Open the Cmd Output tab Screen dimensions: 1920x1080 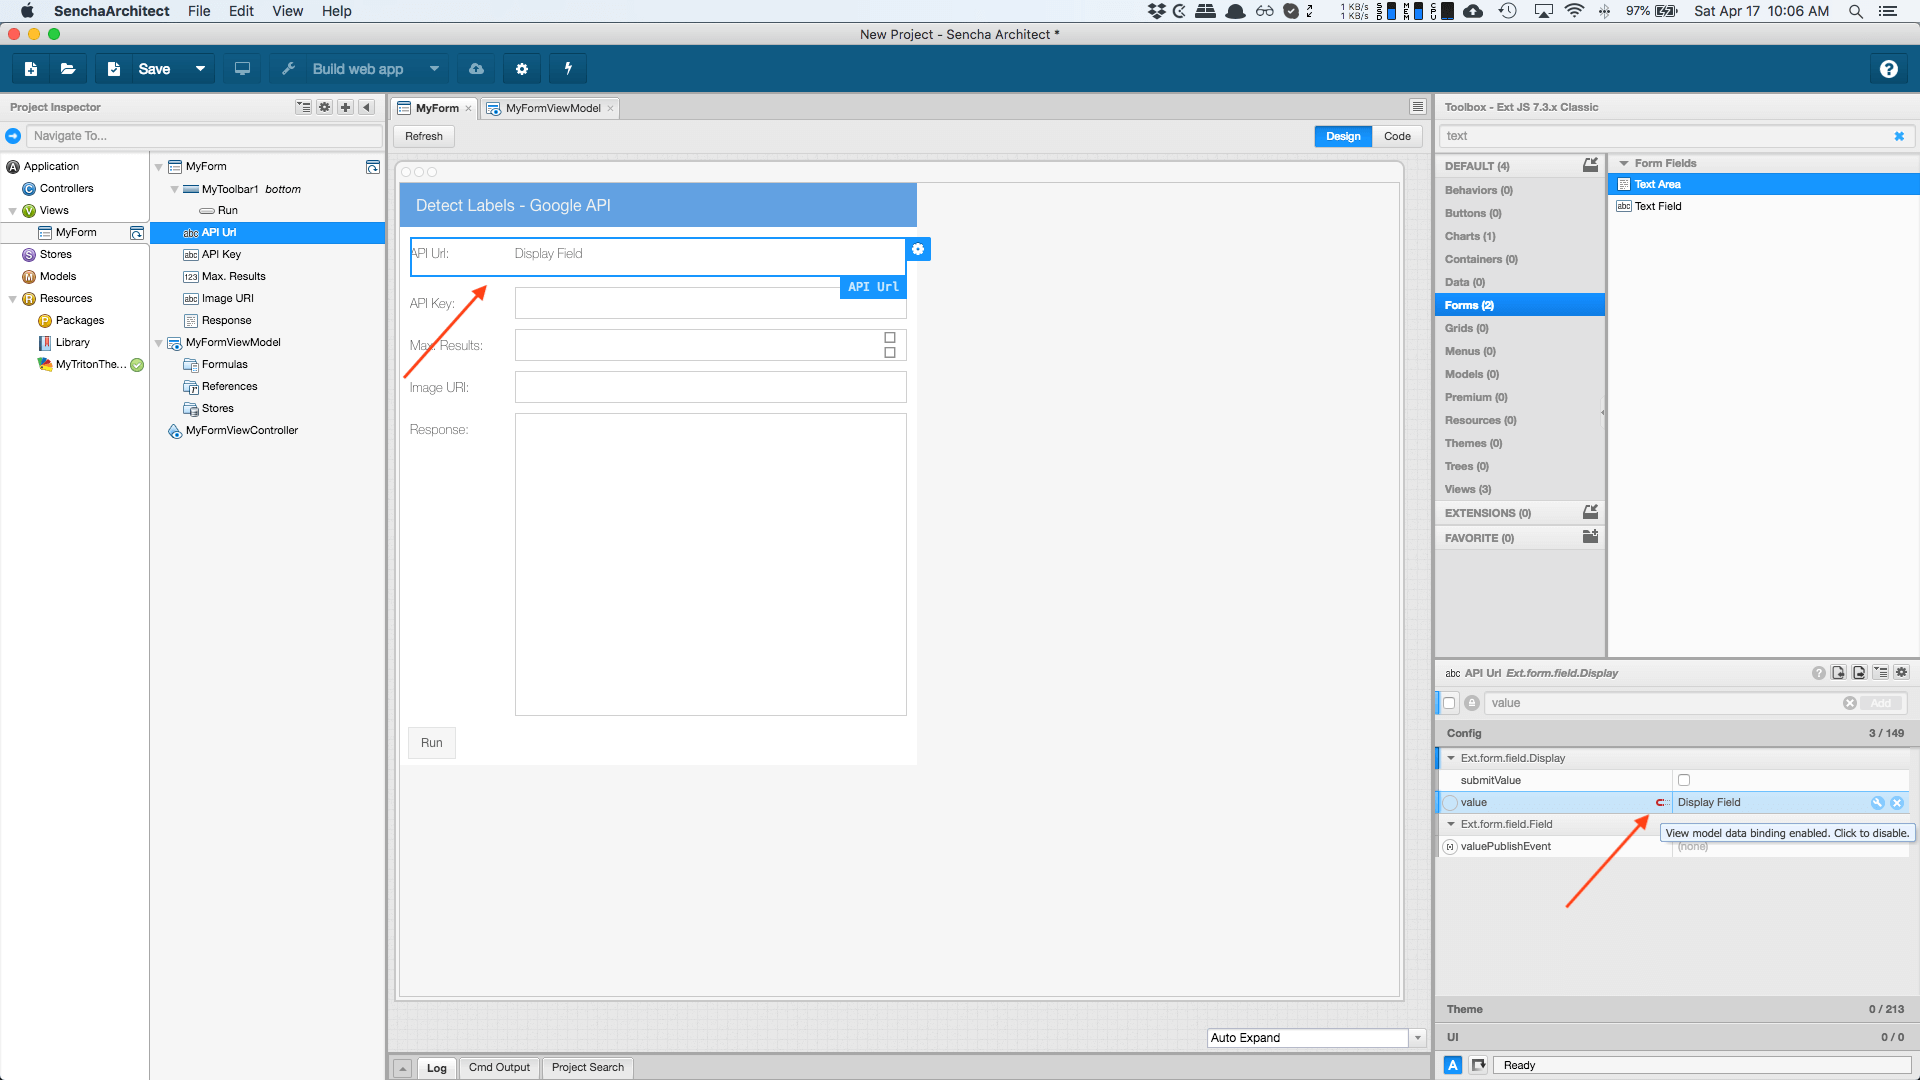[x=499, y=1067]
